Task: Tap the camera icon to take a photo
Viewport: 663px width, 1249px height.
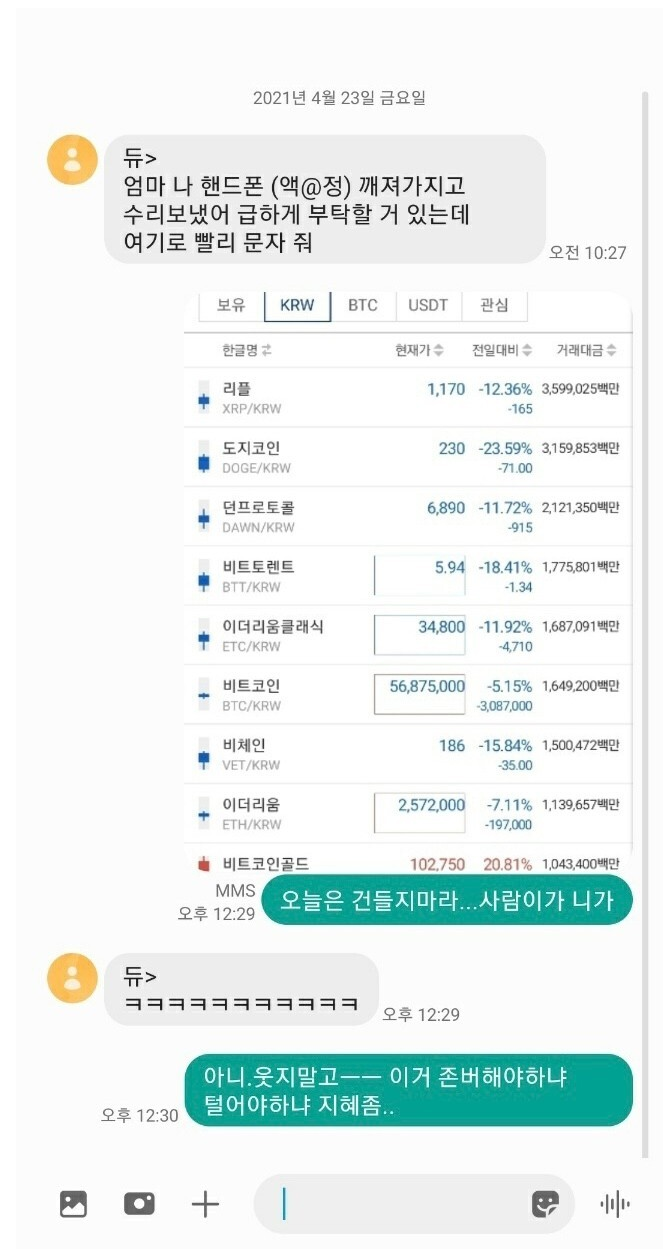Action: (139, 1204)
